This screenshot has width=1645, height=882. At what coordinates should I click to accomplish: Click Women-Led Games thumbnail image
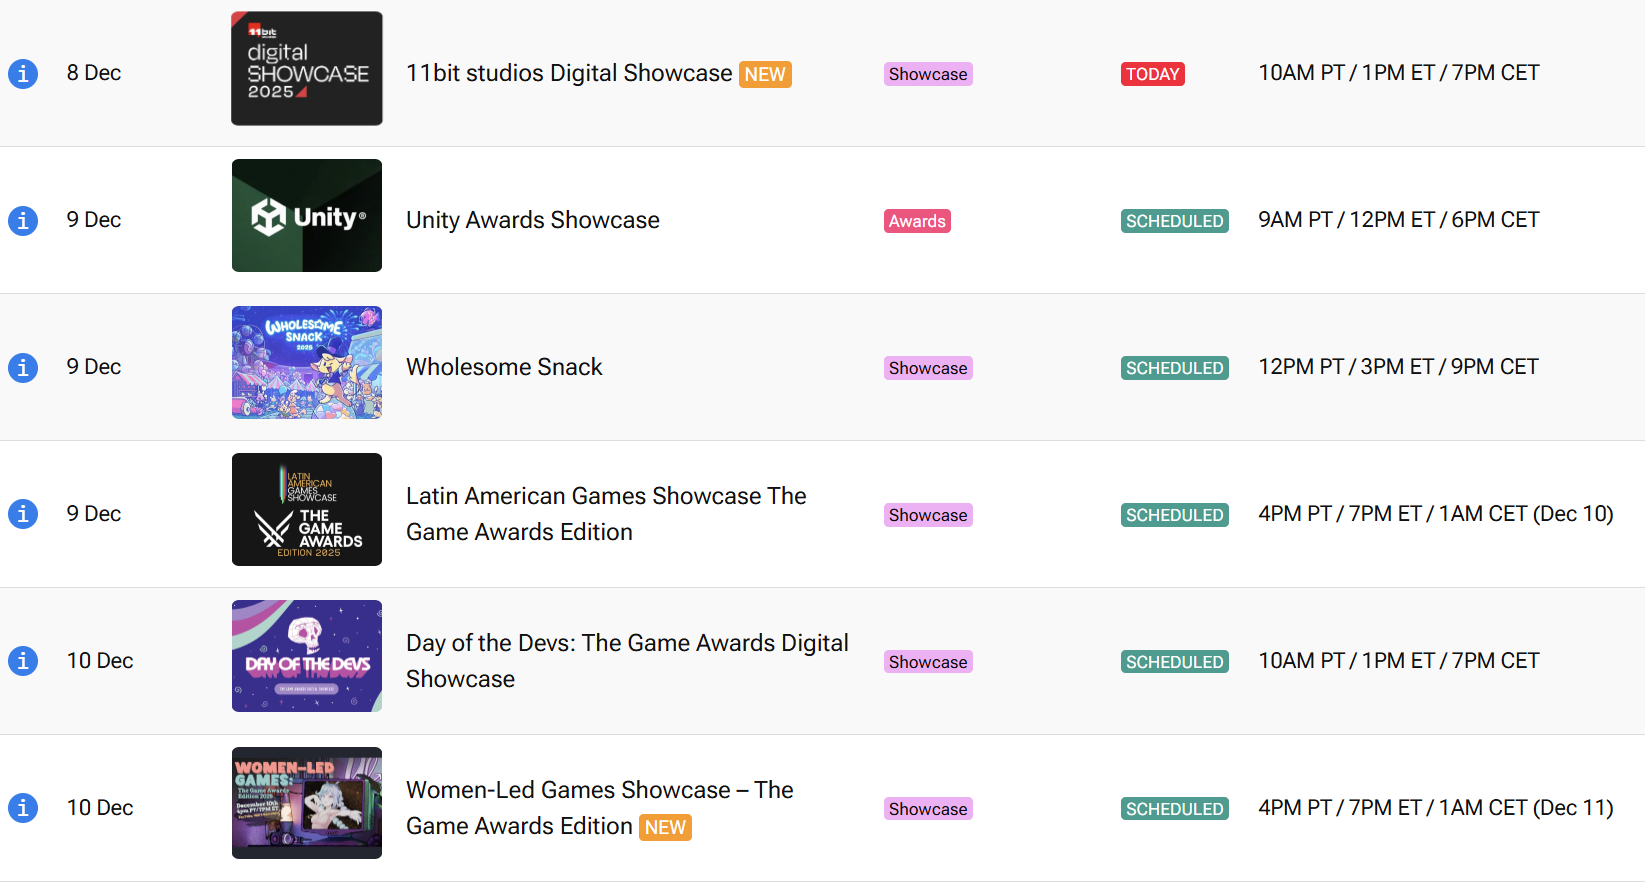click(307, 803)
